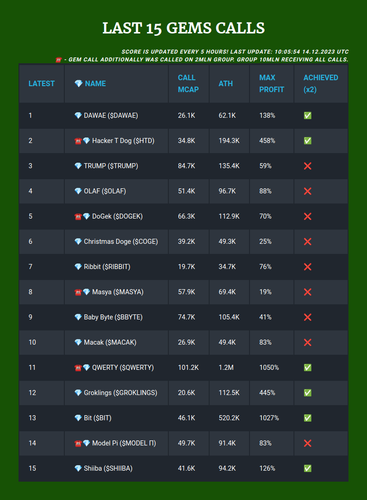Viewport: 367px width, 500px height.
Task: Select the TRUMP ($TRUMP) name text
Action: 111,166
